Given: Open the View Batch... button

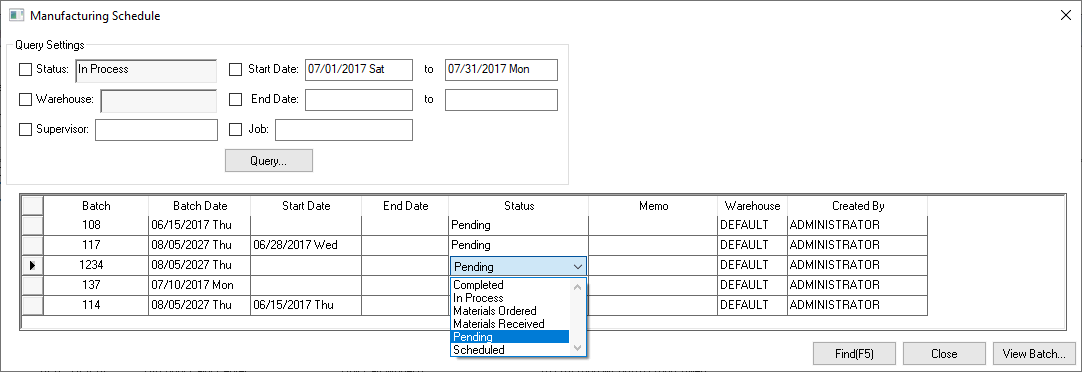Looking at the screenshot, I should [x=1034, y=354].
